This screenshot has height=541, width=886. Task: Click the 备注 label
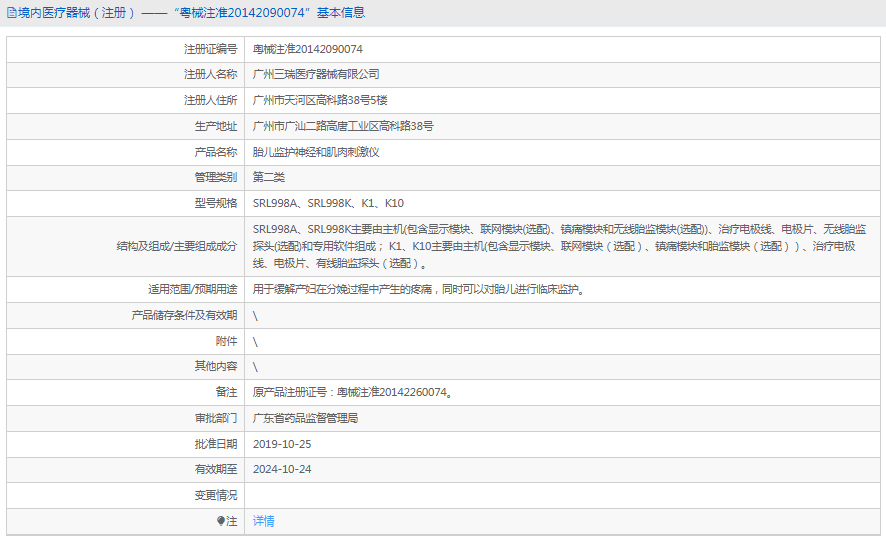226,392
